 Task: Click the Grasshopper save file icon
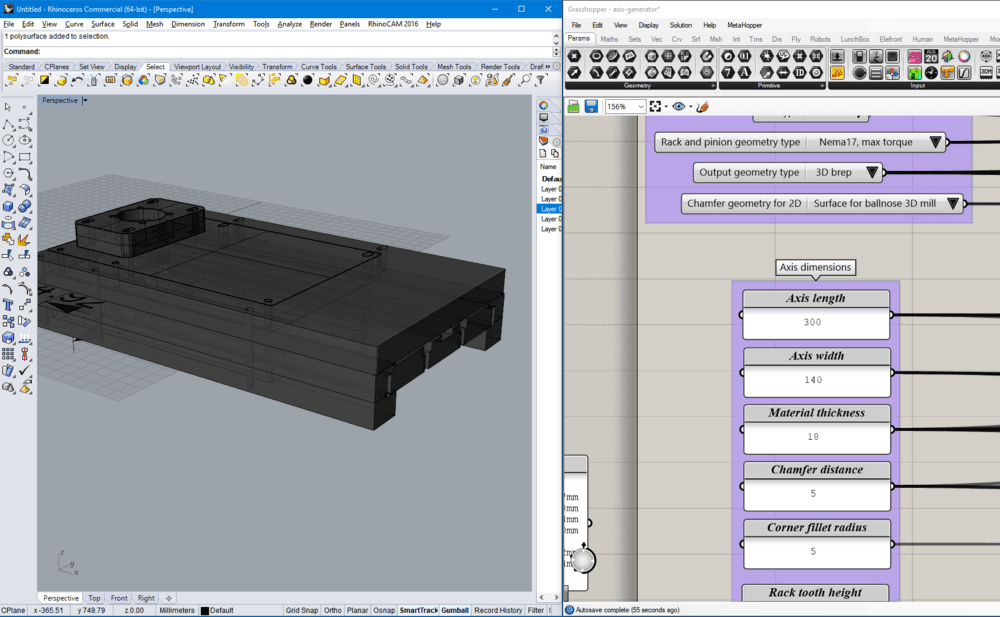[x=591, y=106]
